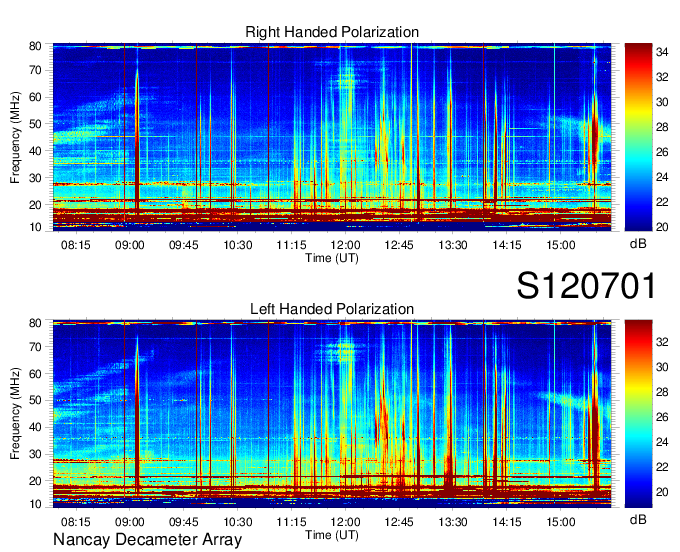
Task: Click the 50 MHz tick on Right Handed plot
Action: [35, 124]
